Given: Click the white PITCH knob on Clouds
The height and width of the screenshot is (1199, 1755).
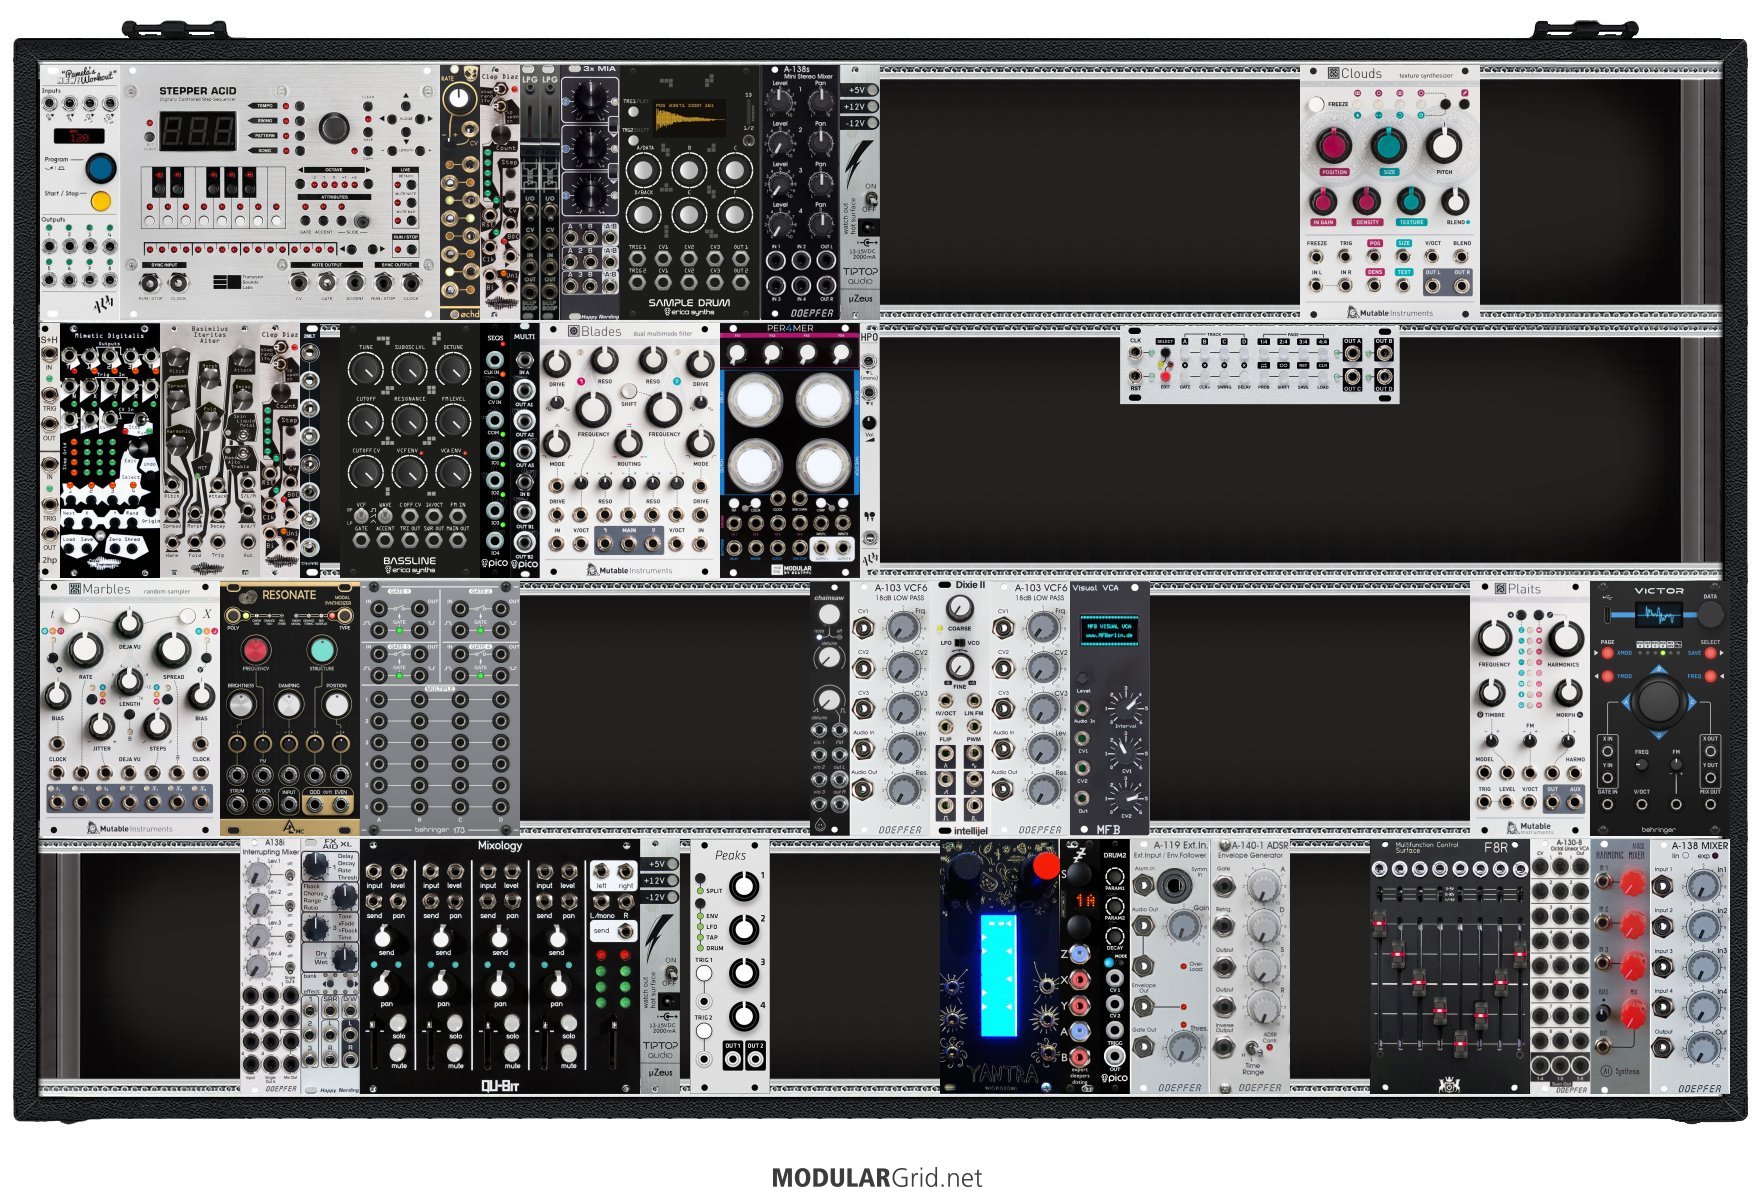Looking at the screenshot, I should [x=1443, y=145].
